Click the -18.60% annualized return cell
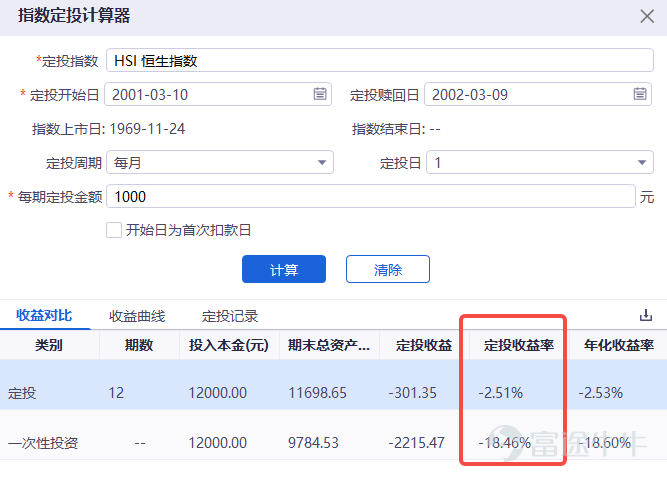Viewport: 667px width, 480px height. point(604,443)
